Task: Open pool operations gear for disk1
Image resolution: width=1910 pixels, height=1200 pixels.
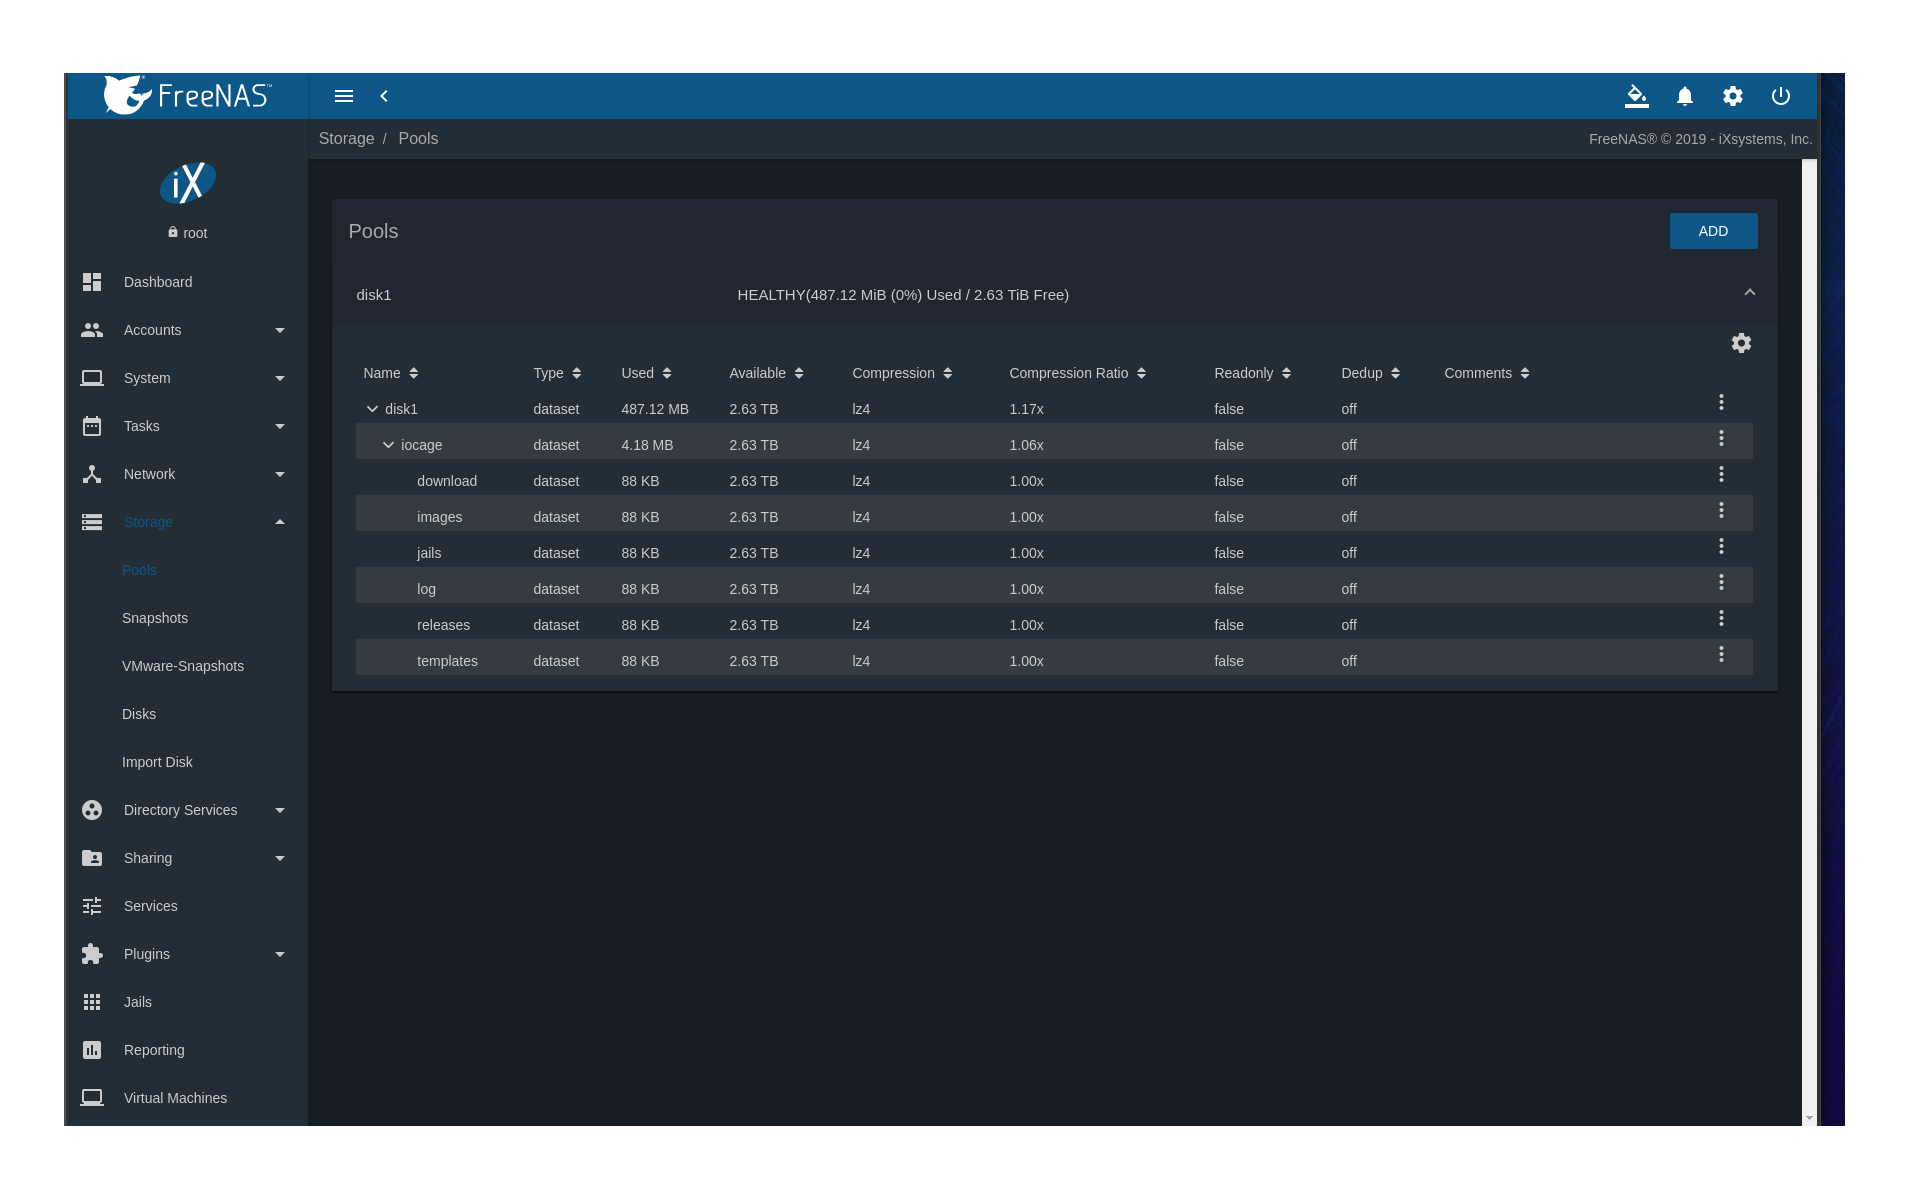Action: coord(1741,343)
